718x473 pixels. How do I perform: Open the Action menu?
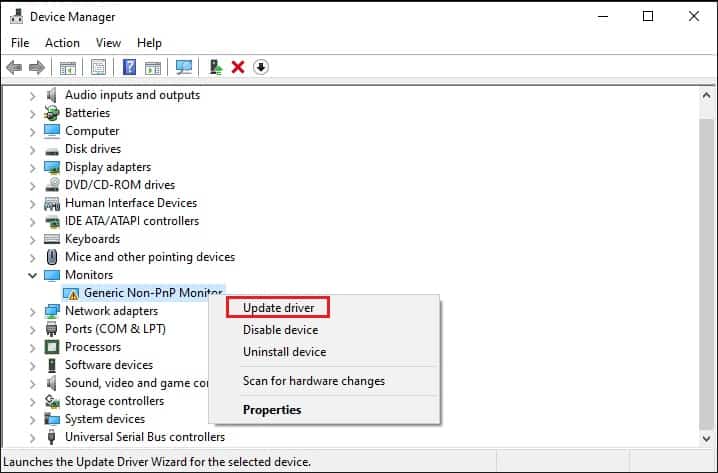62,43
